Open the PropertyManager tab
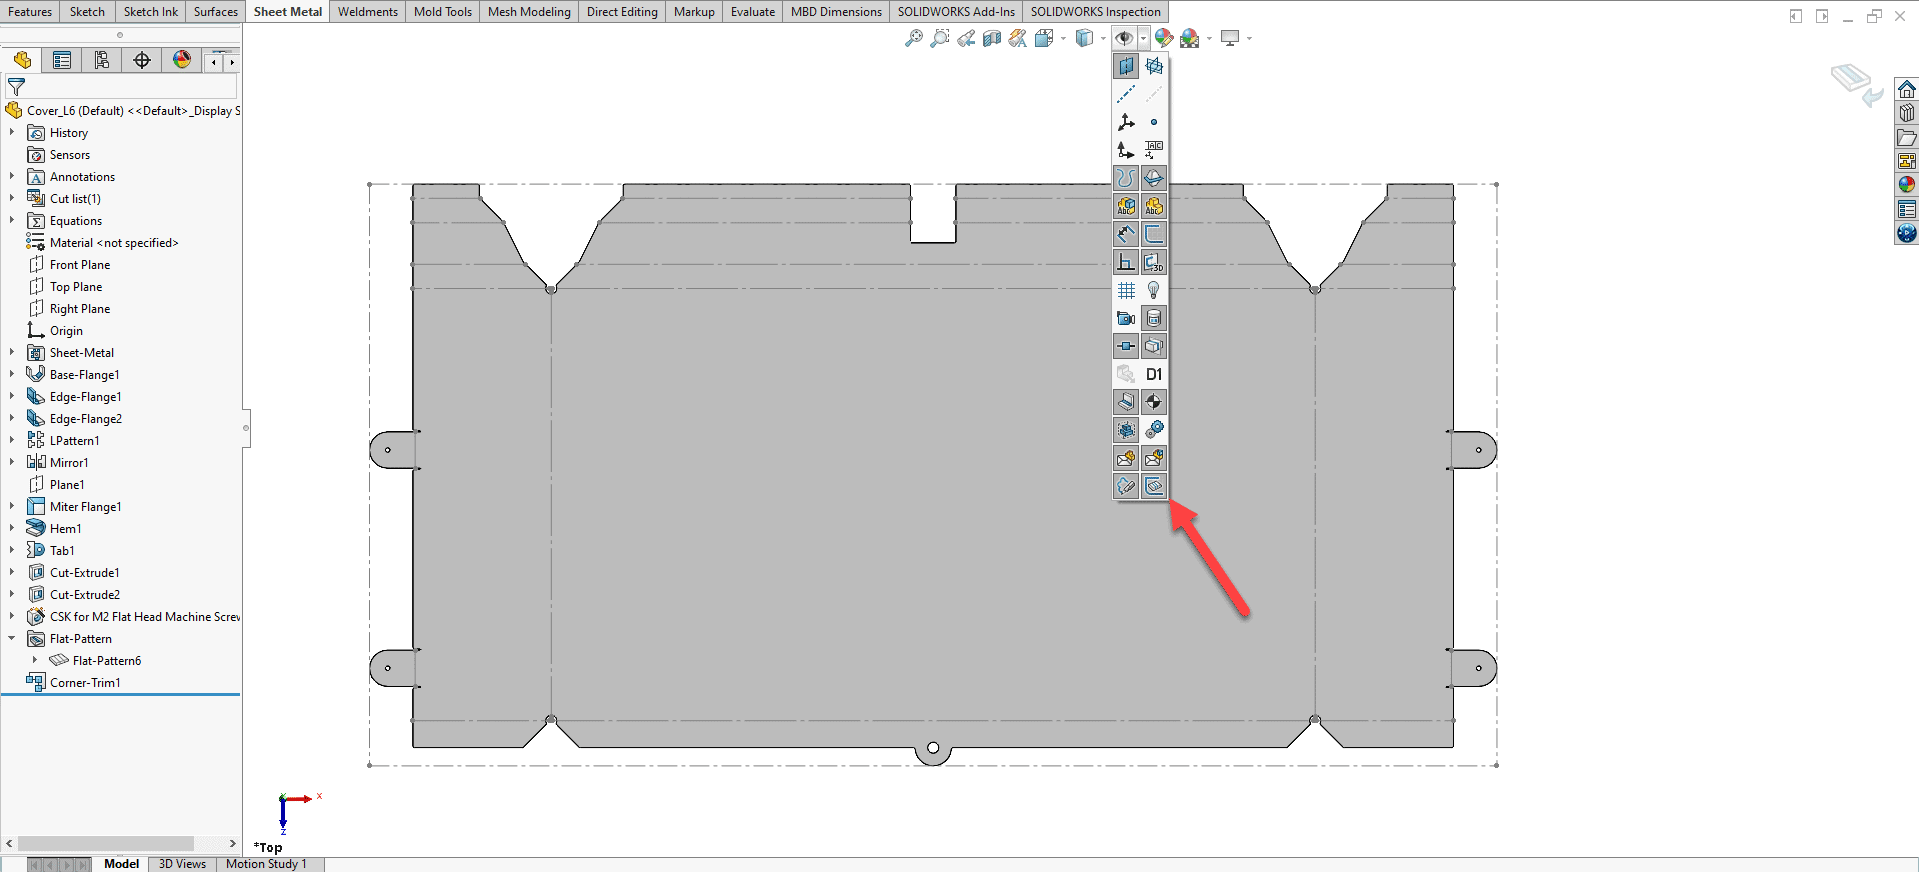The width and height of the screenshot is (1919, 872). point(62,60)
